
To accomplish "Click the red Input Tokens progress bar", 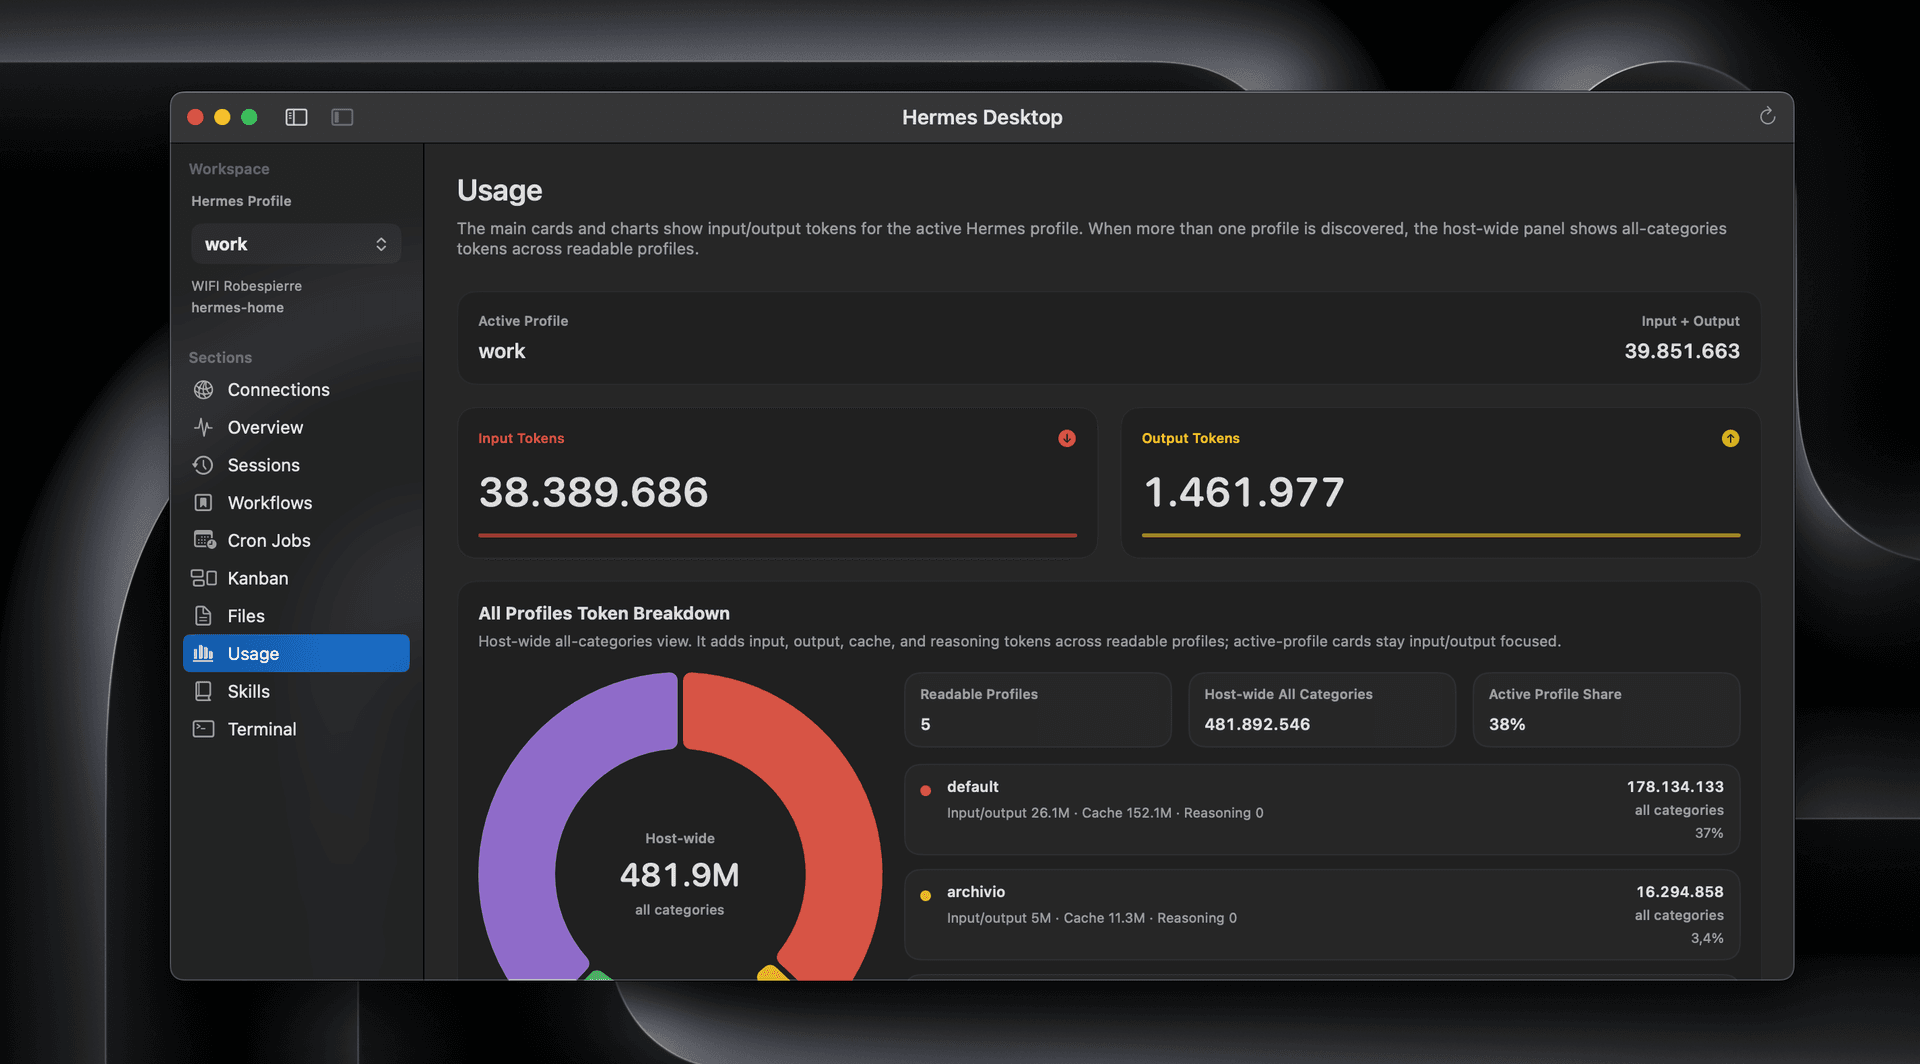I will (777, 535).
